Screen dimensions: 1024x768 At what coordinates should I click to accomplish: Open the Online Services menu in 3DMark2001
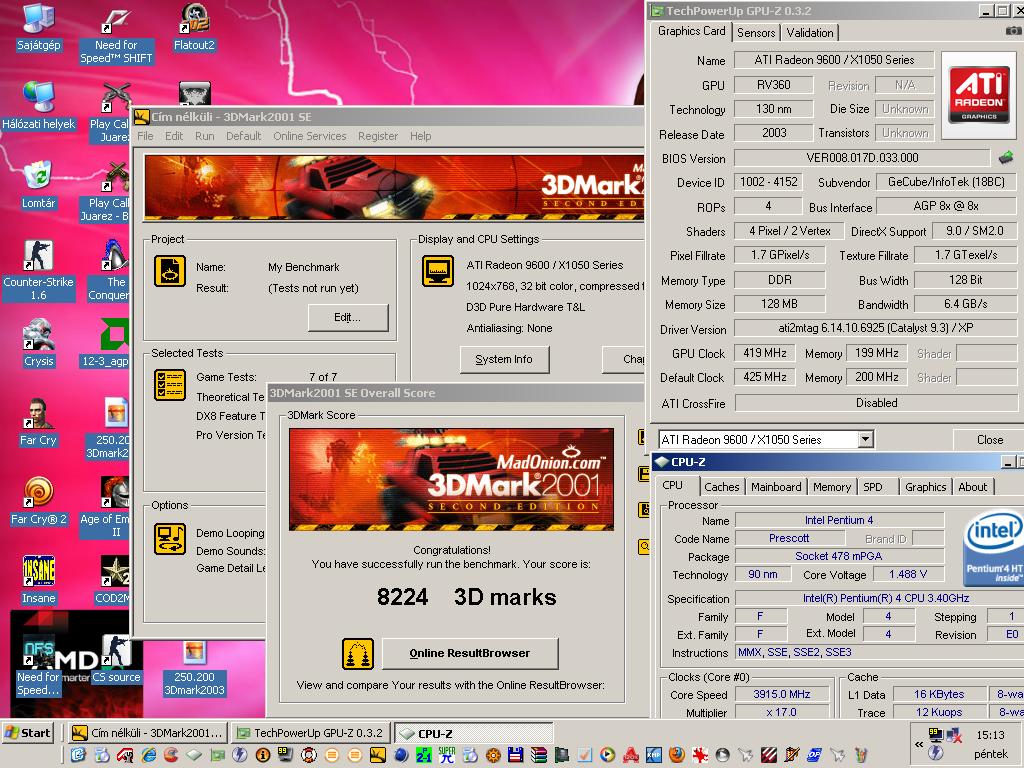pos(310,136)
